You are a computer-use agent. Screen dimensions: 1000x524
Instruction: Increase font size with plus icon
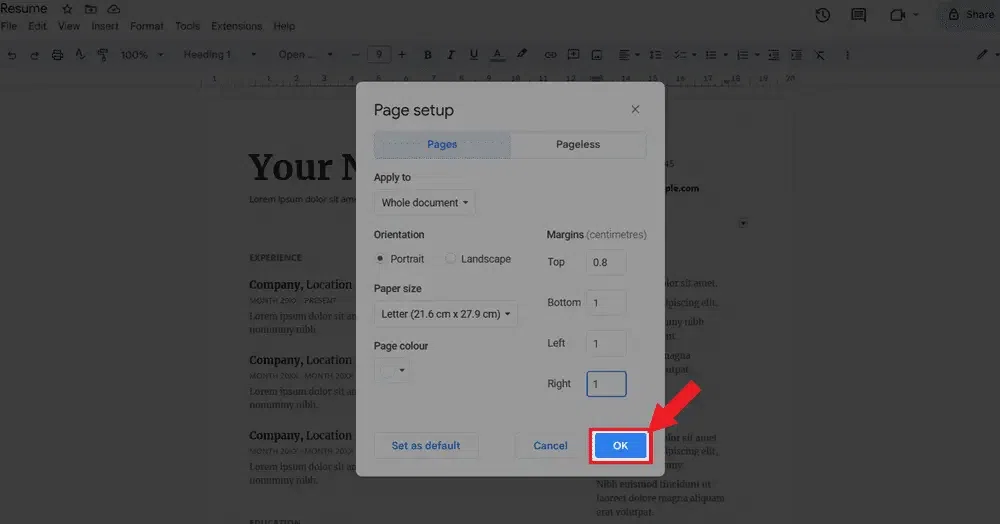402,55
